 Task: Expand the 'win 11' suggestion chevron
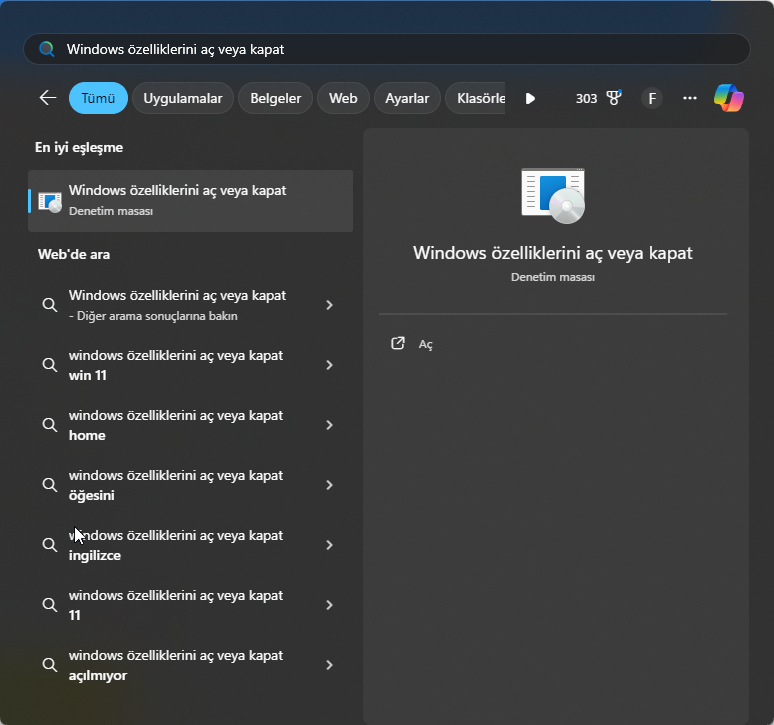tap(329, 365)
